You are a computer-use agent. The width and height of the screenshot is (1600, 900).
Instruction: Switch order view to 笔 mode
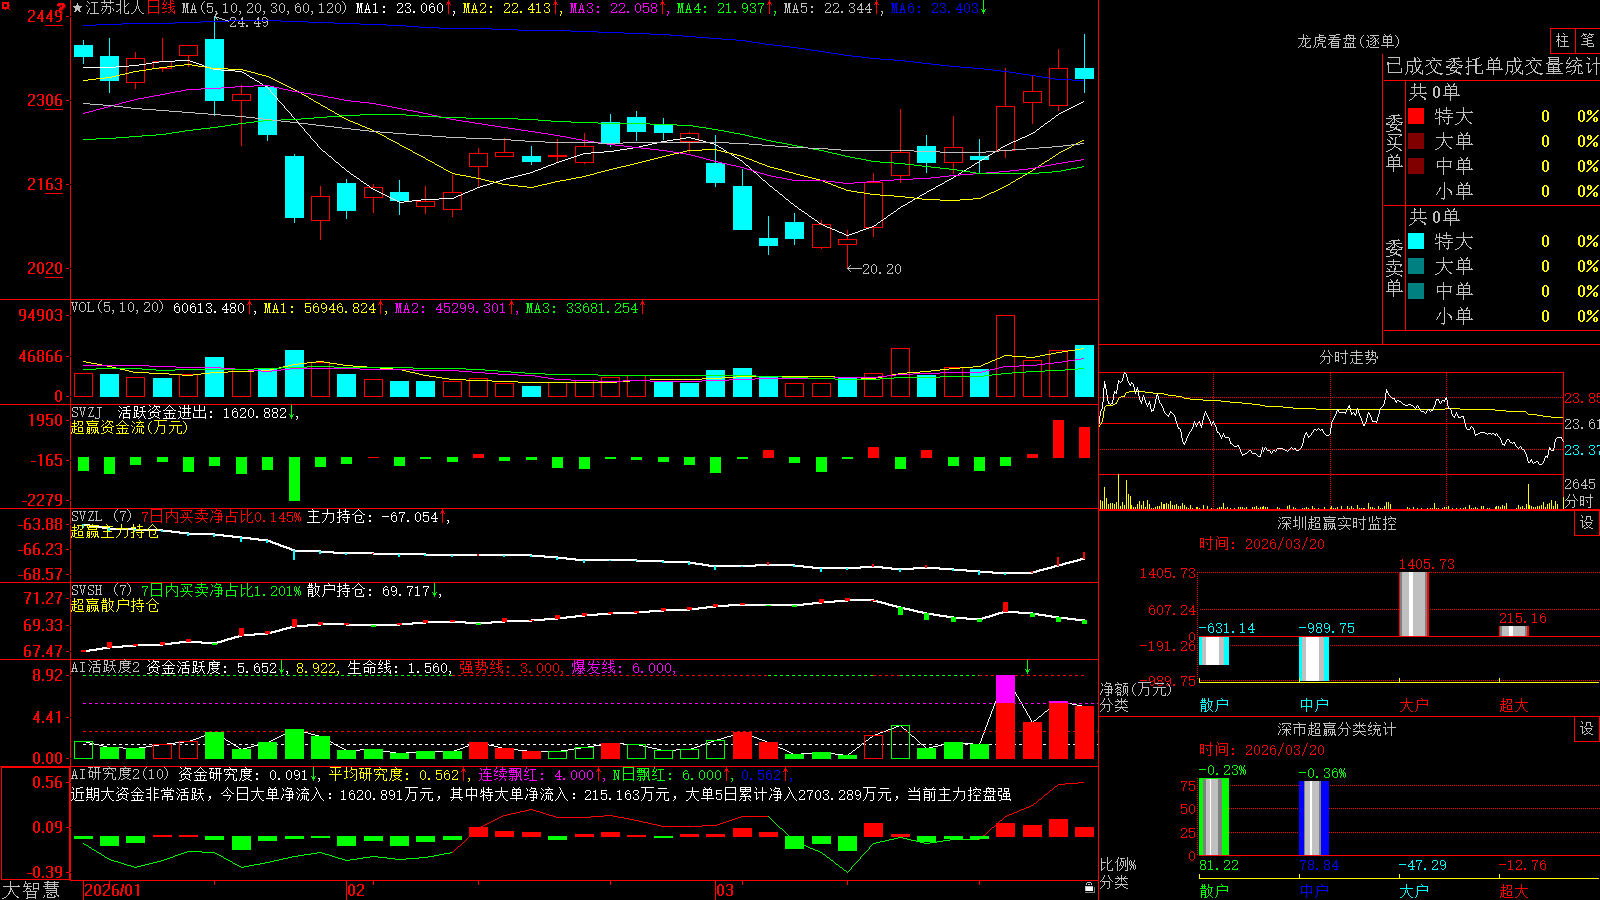coord(1587,41)
